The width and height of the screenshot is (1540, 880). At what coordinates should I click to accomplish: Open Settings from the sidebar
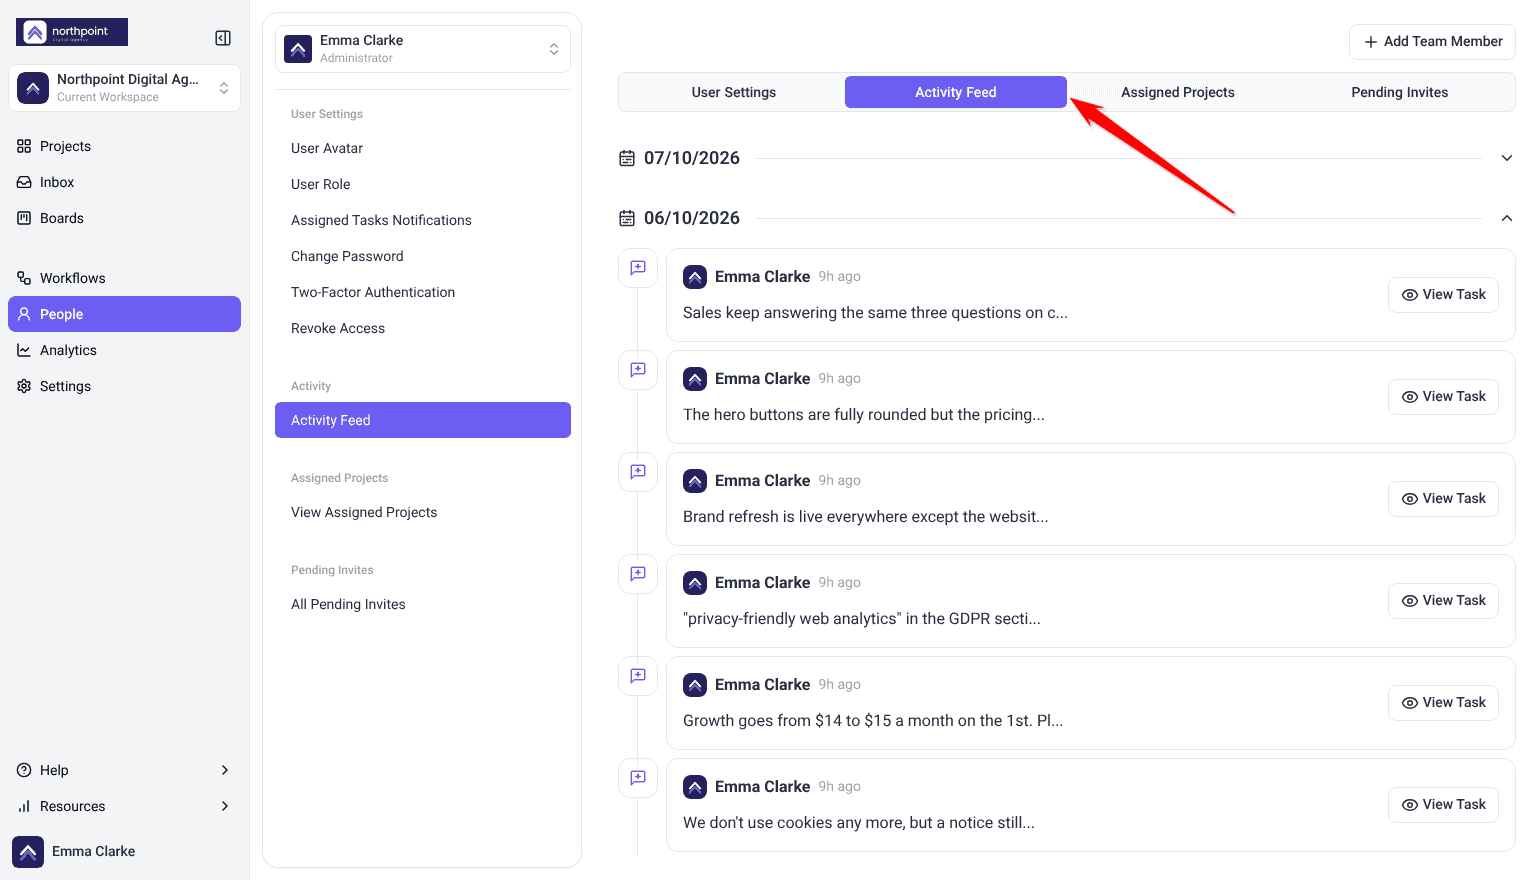click(124, 386)
